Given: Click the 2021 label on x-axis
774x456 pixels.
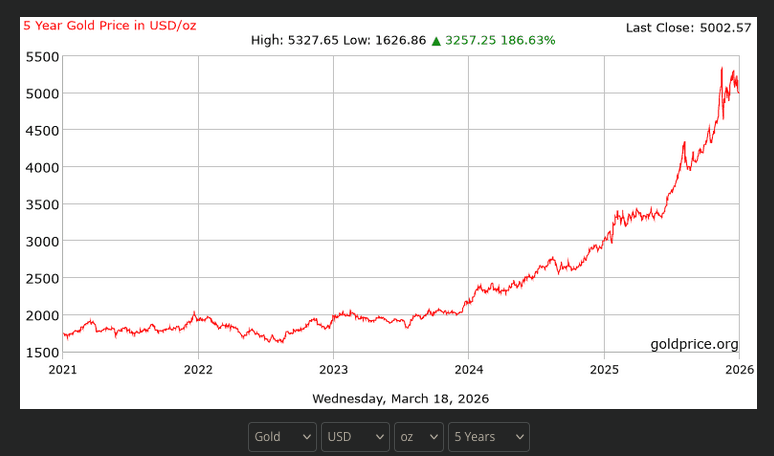Looking at the screenshot, I should click(x=63, y=369).
